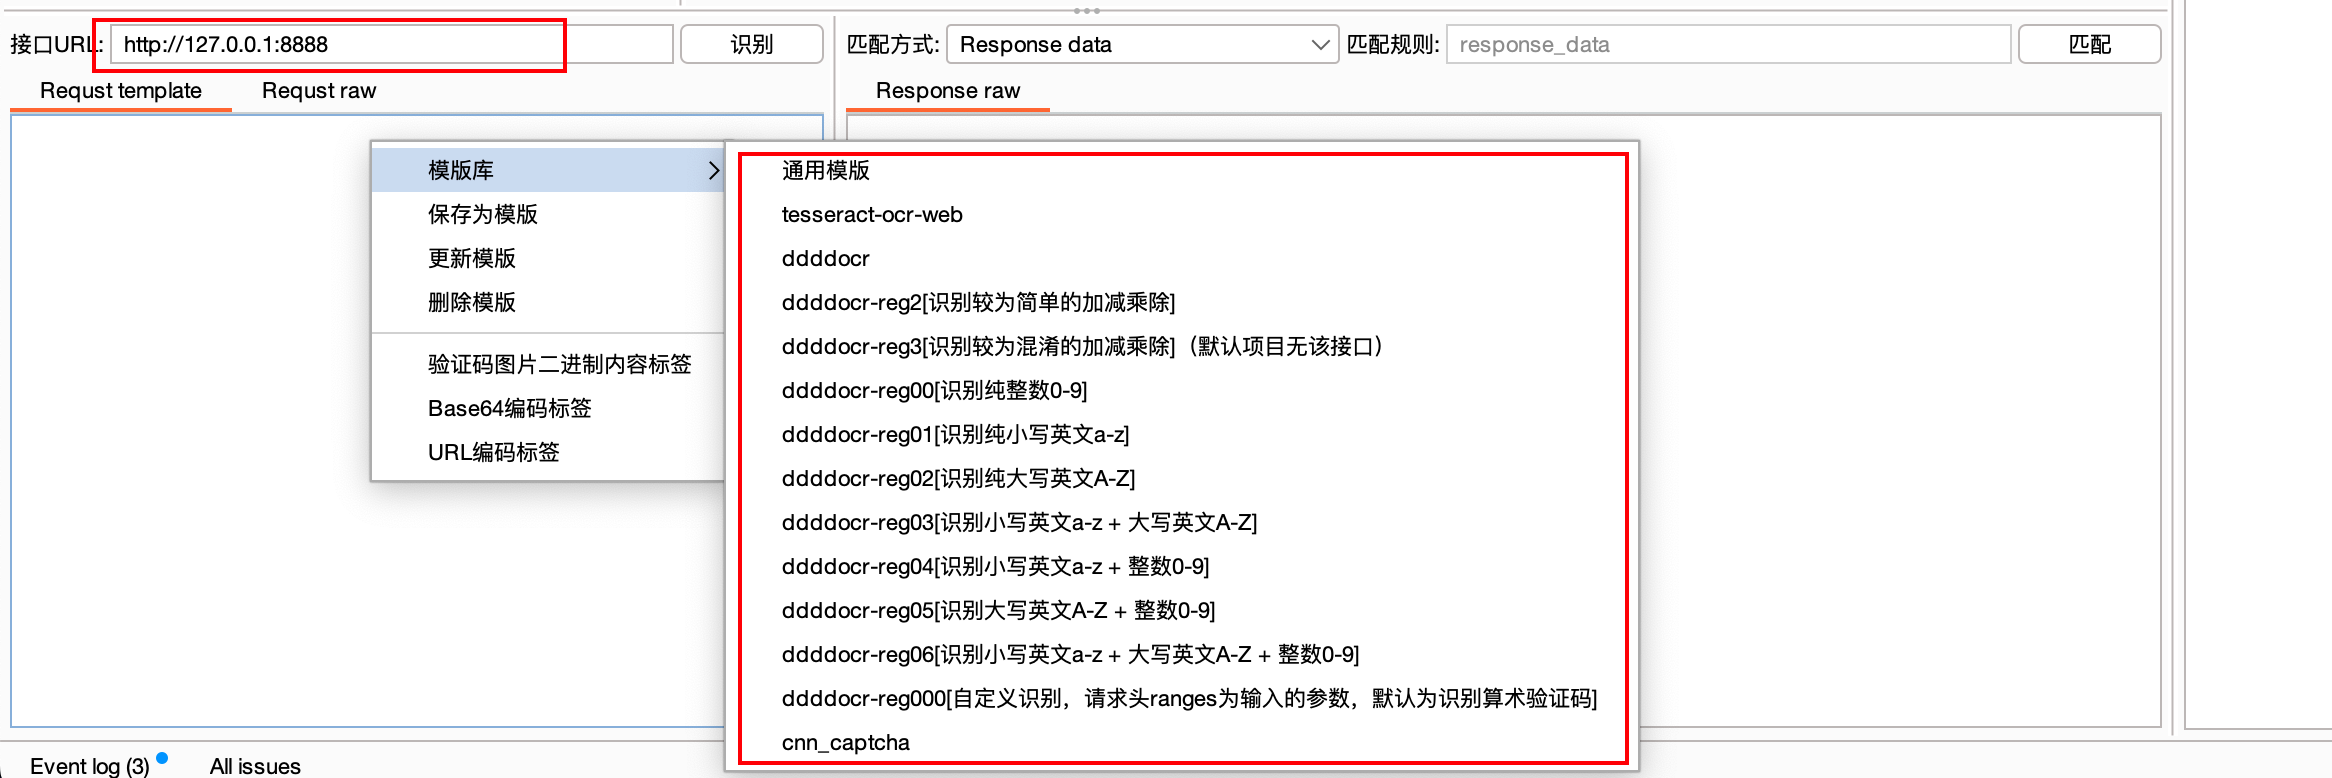Select tesseract-ocr-web template
This screenshot has height=778, width=2332.
coord(1182,214)
